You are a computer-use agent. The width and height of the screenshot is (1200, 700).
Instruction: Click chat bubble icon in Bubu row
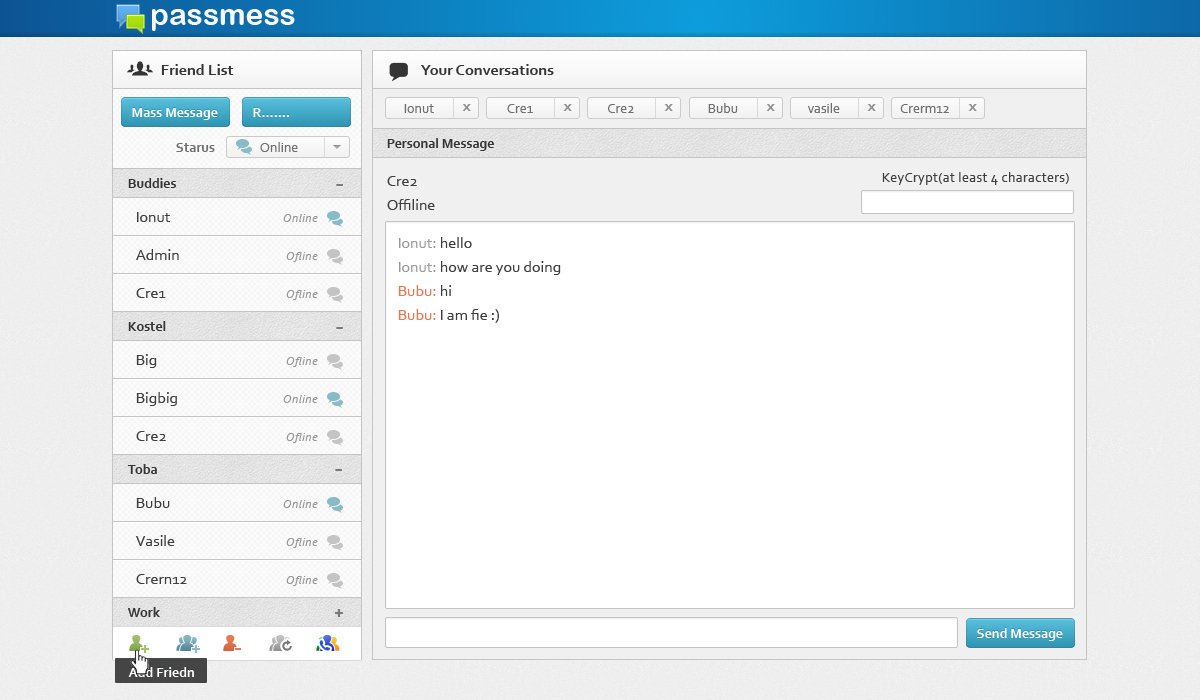coord(335,504)
